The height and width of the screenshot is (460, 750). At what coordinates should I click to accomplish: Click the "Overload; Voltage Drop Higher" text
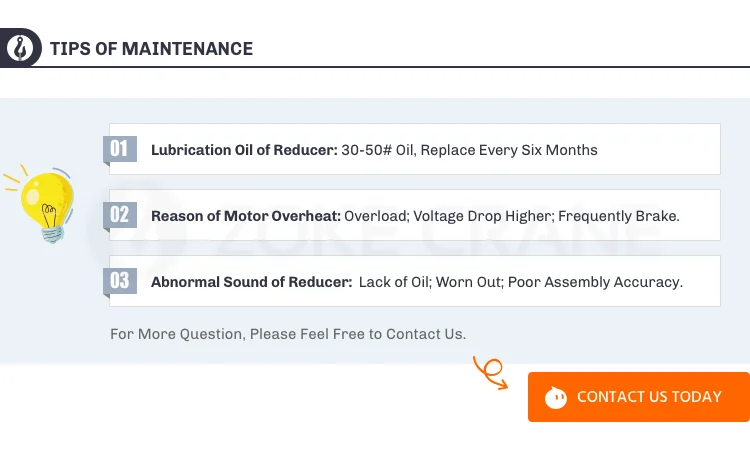pos(447,215)
